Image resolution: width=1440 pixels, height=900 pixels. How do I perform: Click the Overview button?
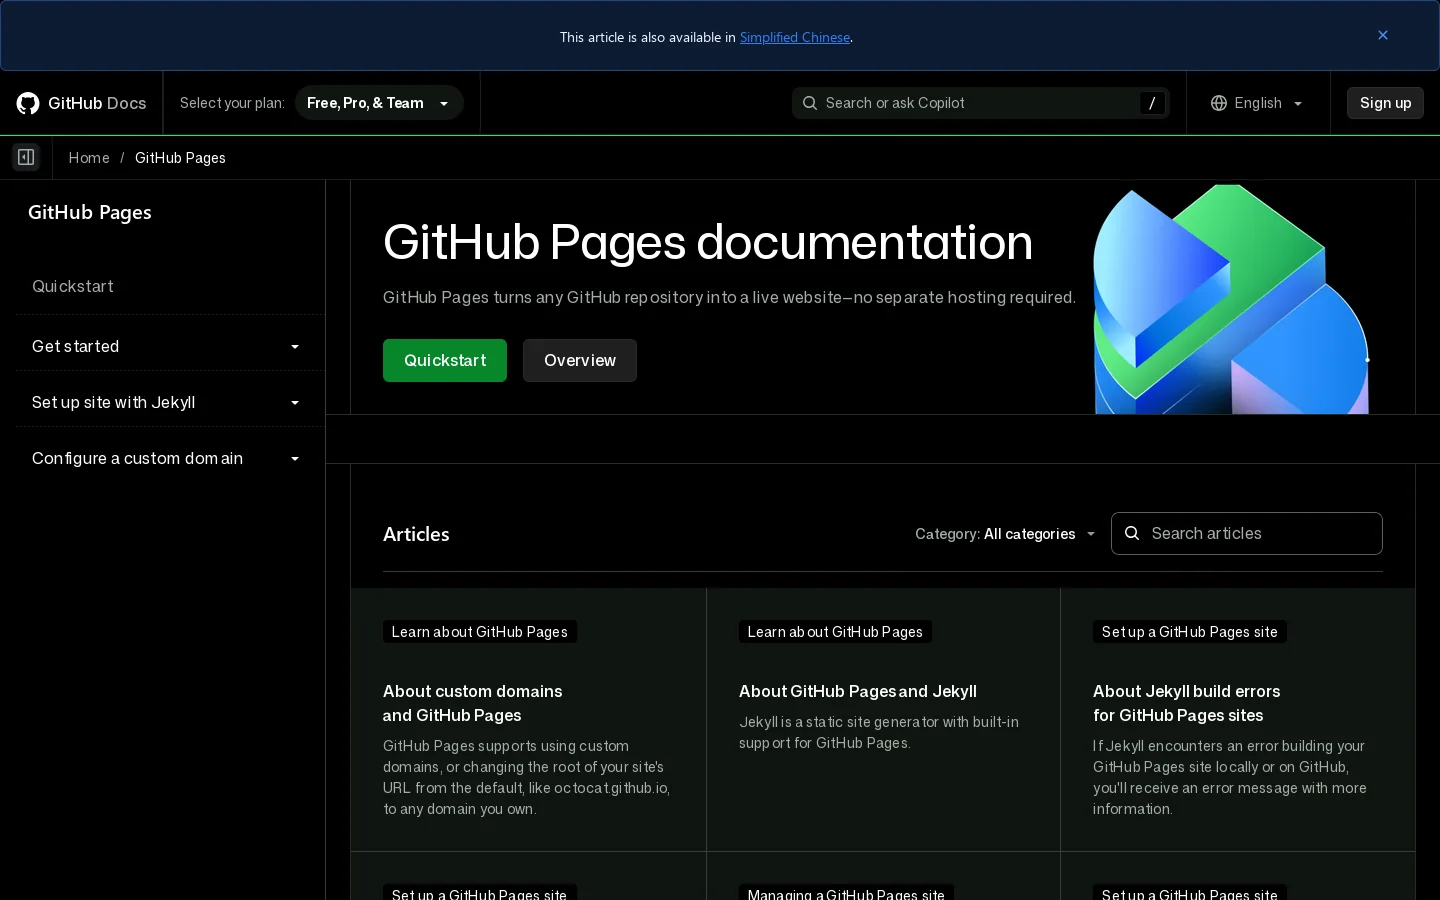(x=580, y=360)
